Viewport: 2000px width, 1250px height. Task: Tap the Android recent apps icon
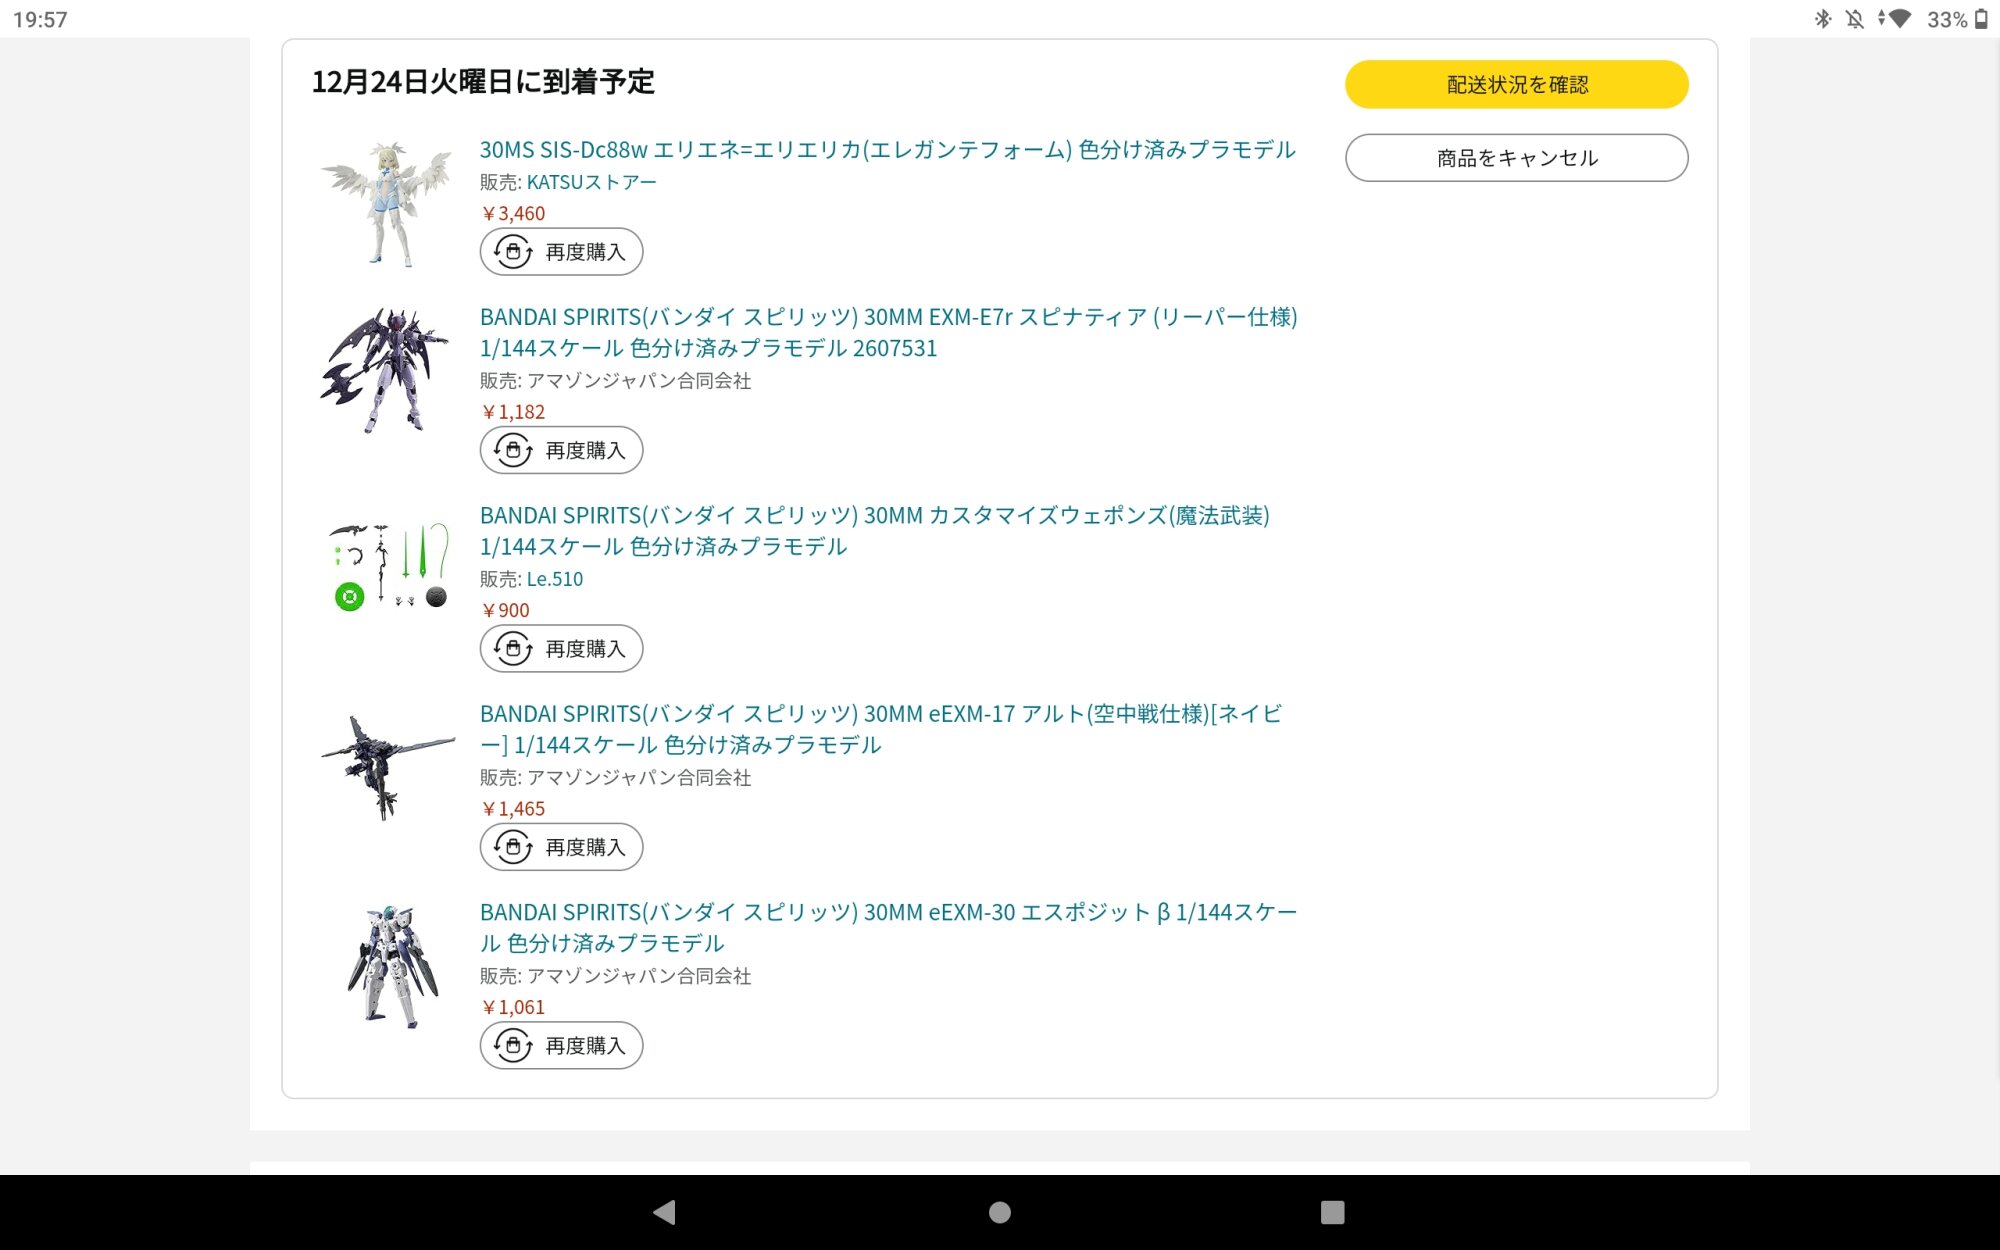(1332, 1212)
